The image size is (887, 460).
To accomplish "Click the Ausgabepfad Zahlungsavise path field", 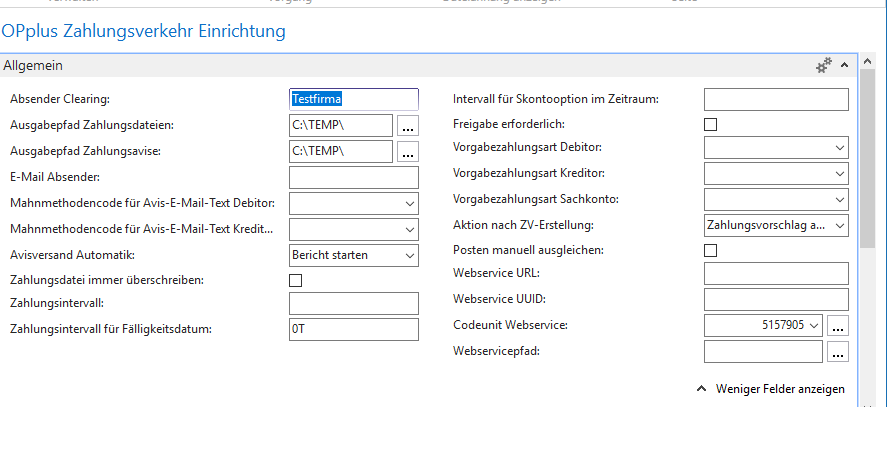I will (341, 152).
